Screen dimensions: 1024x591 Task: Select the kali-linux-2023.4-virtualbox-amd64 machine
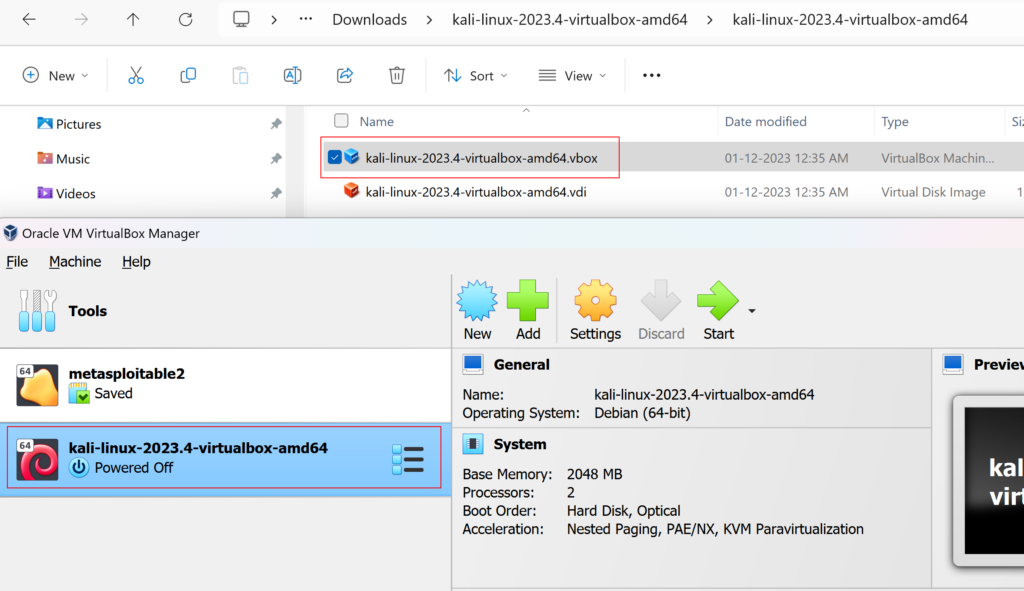pos(224,458)
